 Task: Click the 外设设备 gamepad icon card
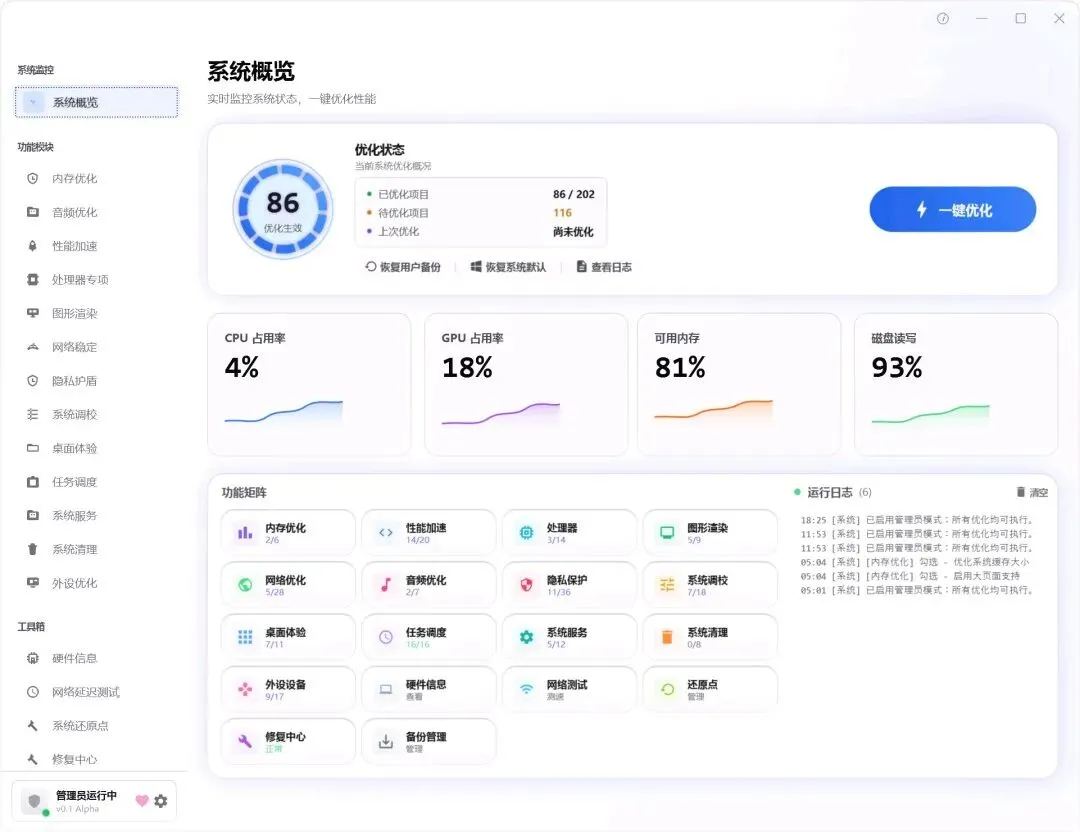288,689
